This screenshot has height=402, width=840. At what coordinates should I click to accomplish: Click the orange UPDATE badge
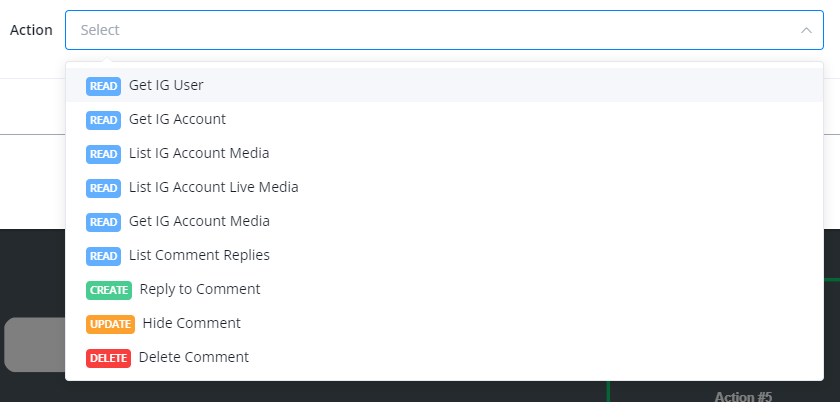(x=110, y=324)
